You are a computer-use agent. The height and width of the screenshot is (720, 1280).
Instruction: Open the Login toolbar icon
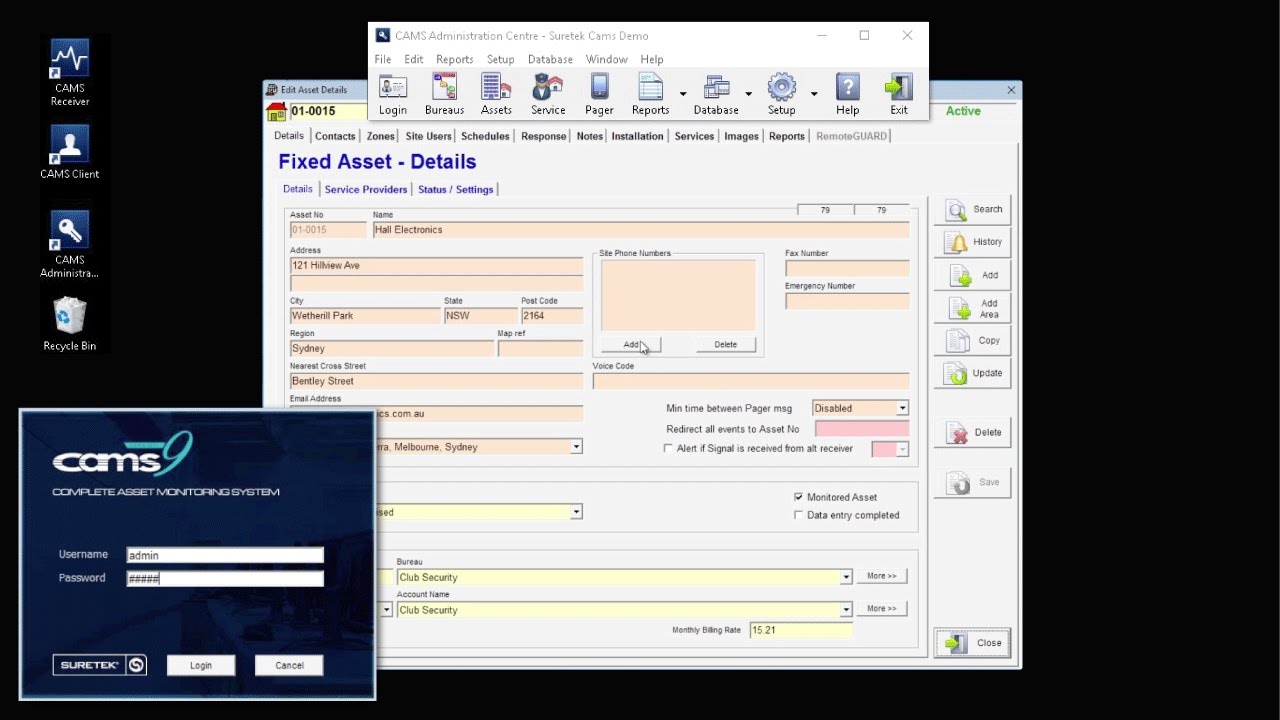pyautogui.click(x=393, y=95)
